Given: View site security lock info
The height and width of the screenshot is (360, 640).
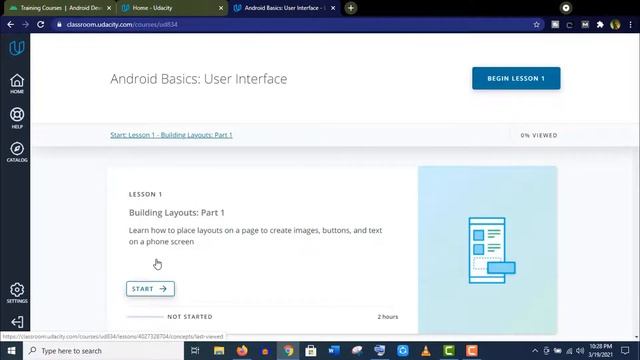Looking at the screenshot, I should click(59, 24).
